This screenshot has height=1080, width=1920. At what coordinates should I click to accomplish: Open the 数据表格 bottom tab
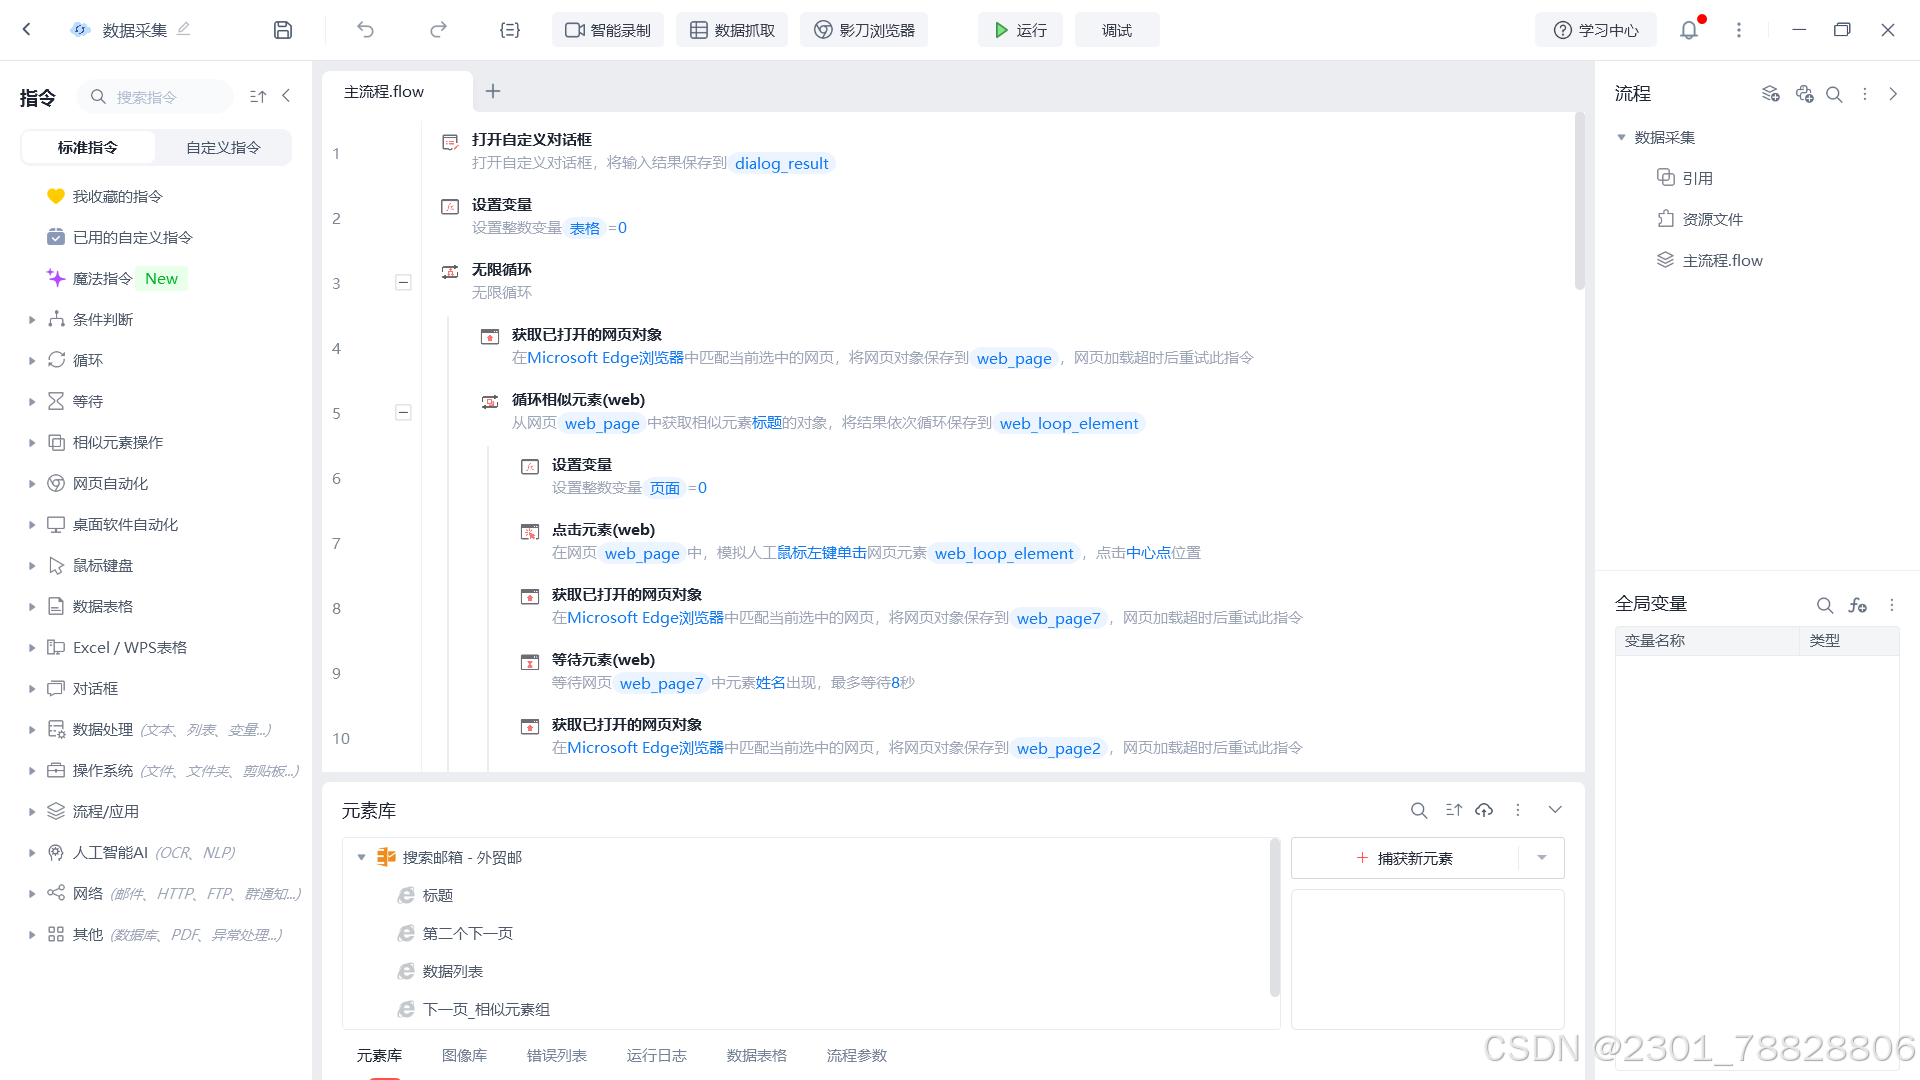tap(756, 1055)
